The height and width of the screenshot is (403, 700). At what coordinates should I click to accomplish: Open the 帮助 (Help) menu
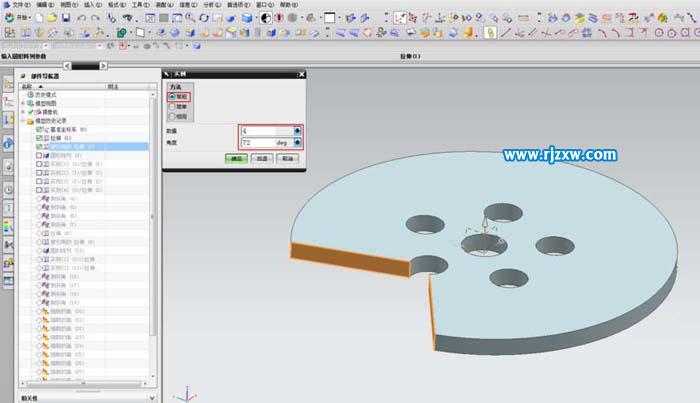point(289,5)
